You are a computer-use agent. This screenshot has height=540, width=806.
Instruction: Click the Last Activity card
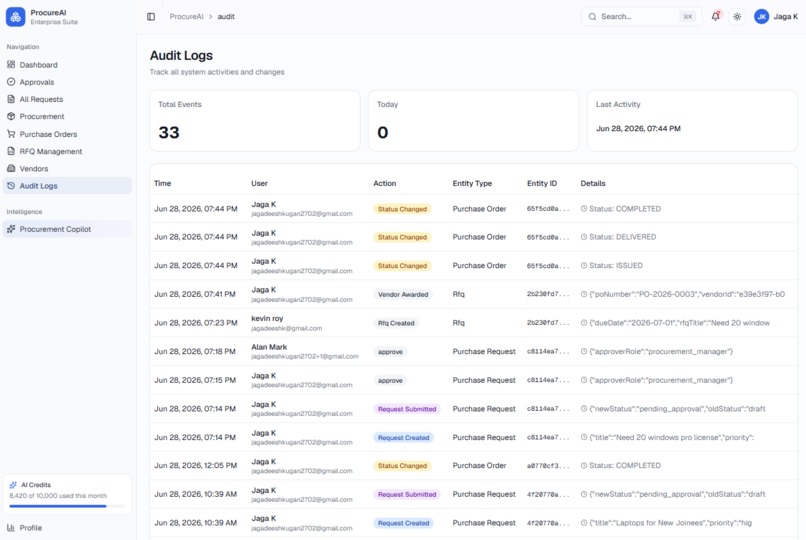(692, 121)
